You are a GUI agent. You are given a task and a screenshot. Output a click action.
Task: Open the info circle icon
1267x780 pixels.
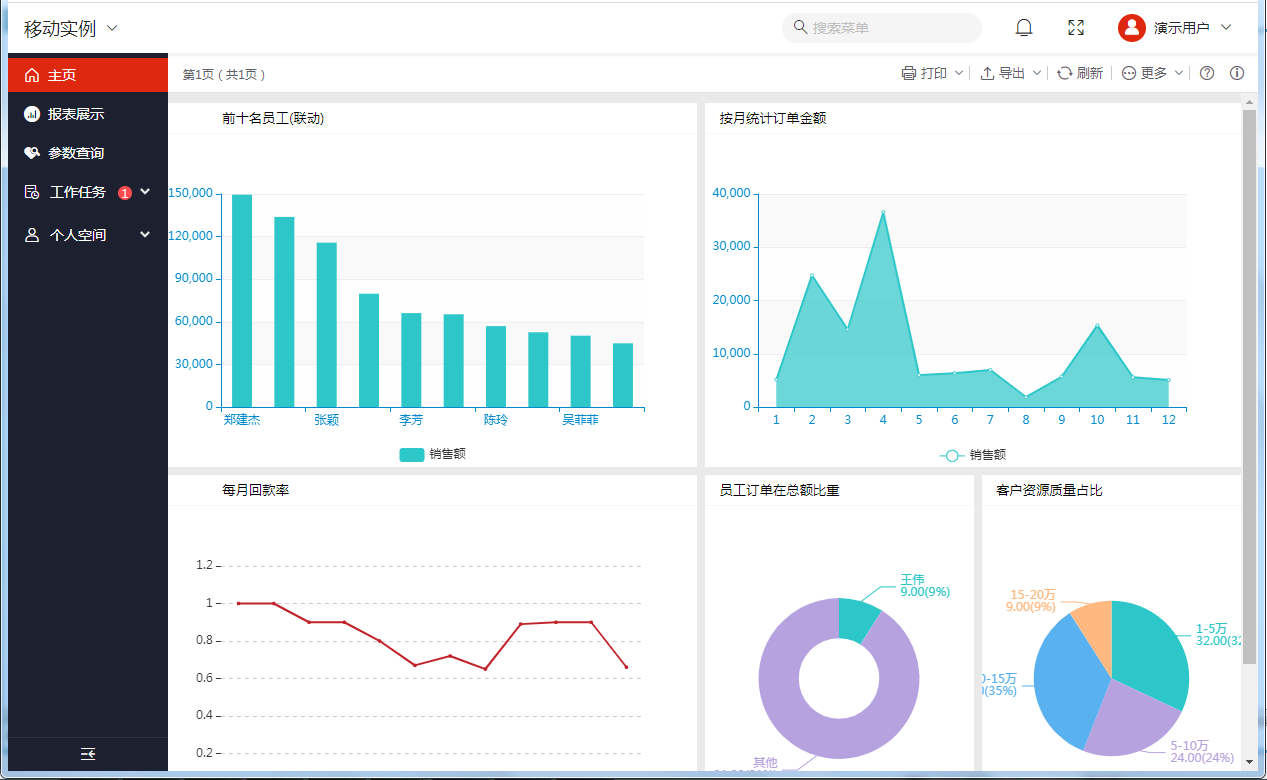[x=1237, y=73]
